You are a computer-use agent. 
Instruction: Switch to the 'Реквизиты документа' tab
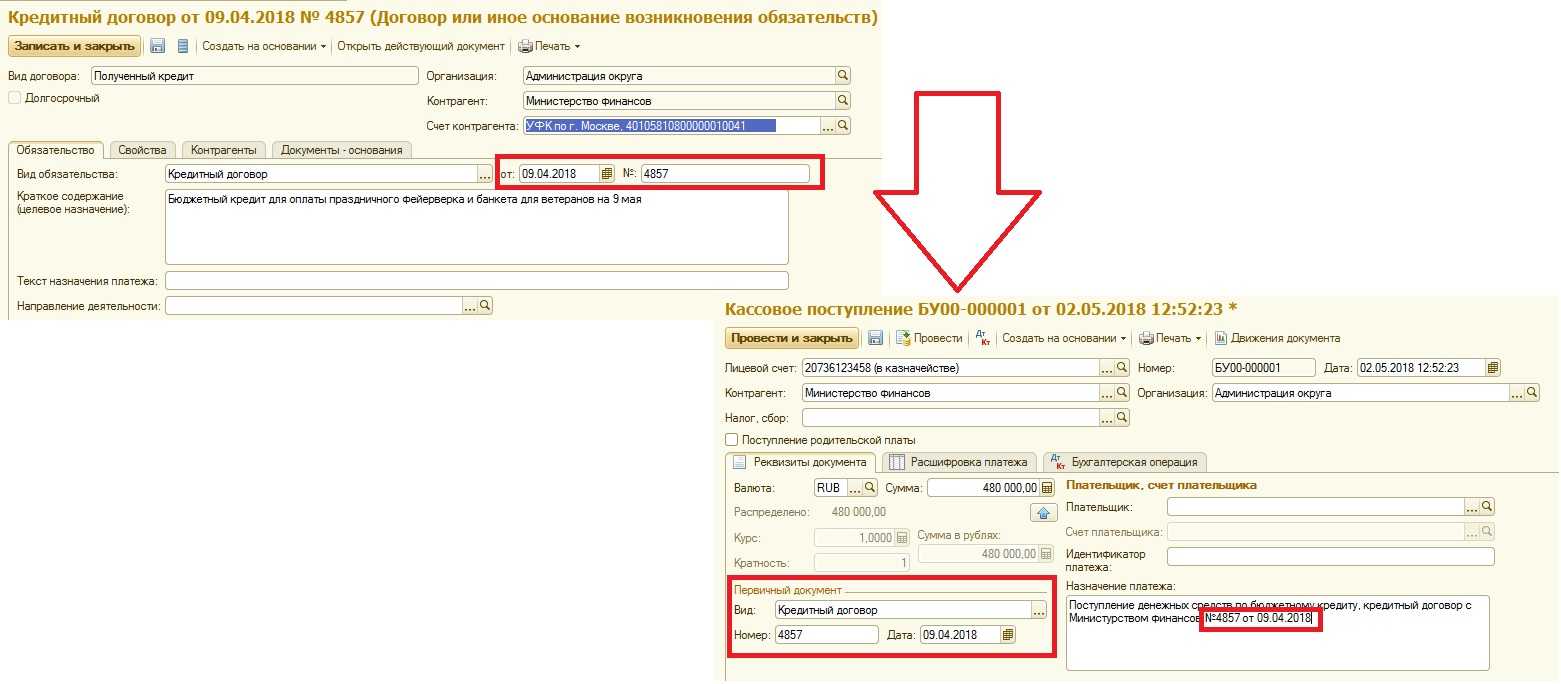tap(800, 462)
